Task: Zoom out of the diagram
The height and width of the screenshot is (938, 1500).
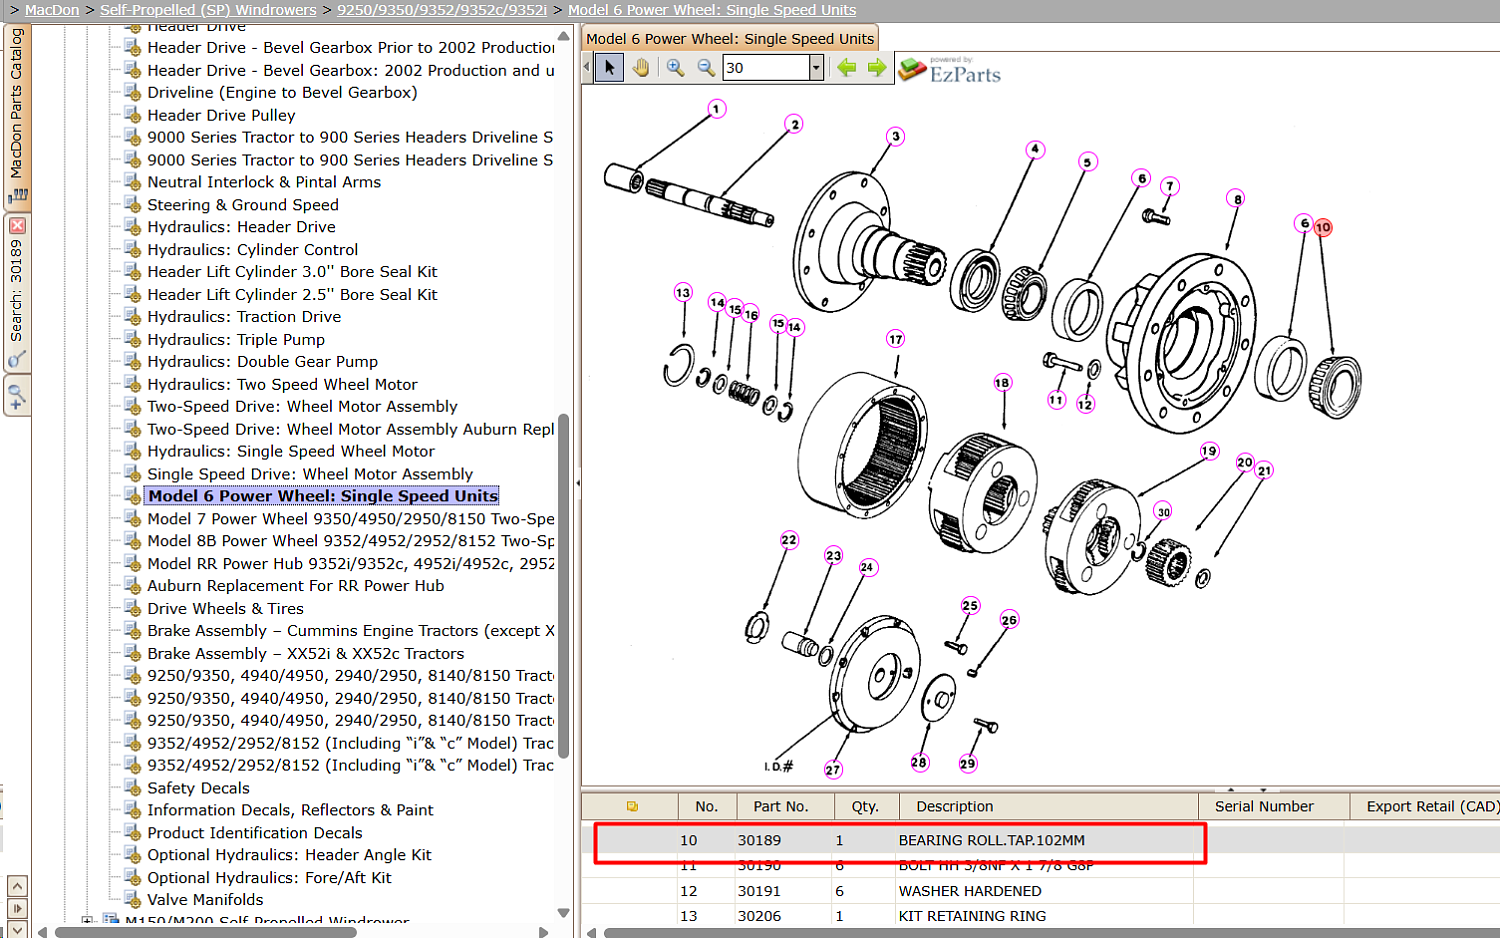Action: (706, 68)
